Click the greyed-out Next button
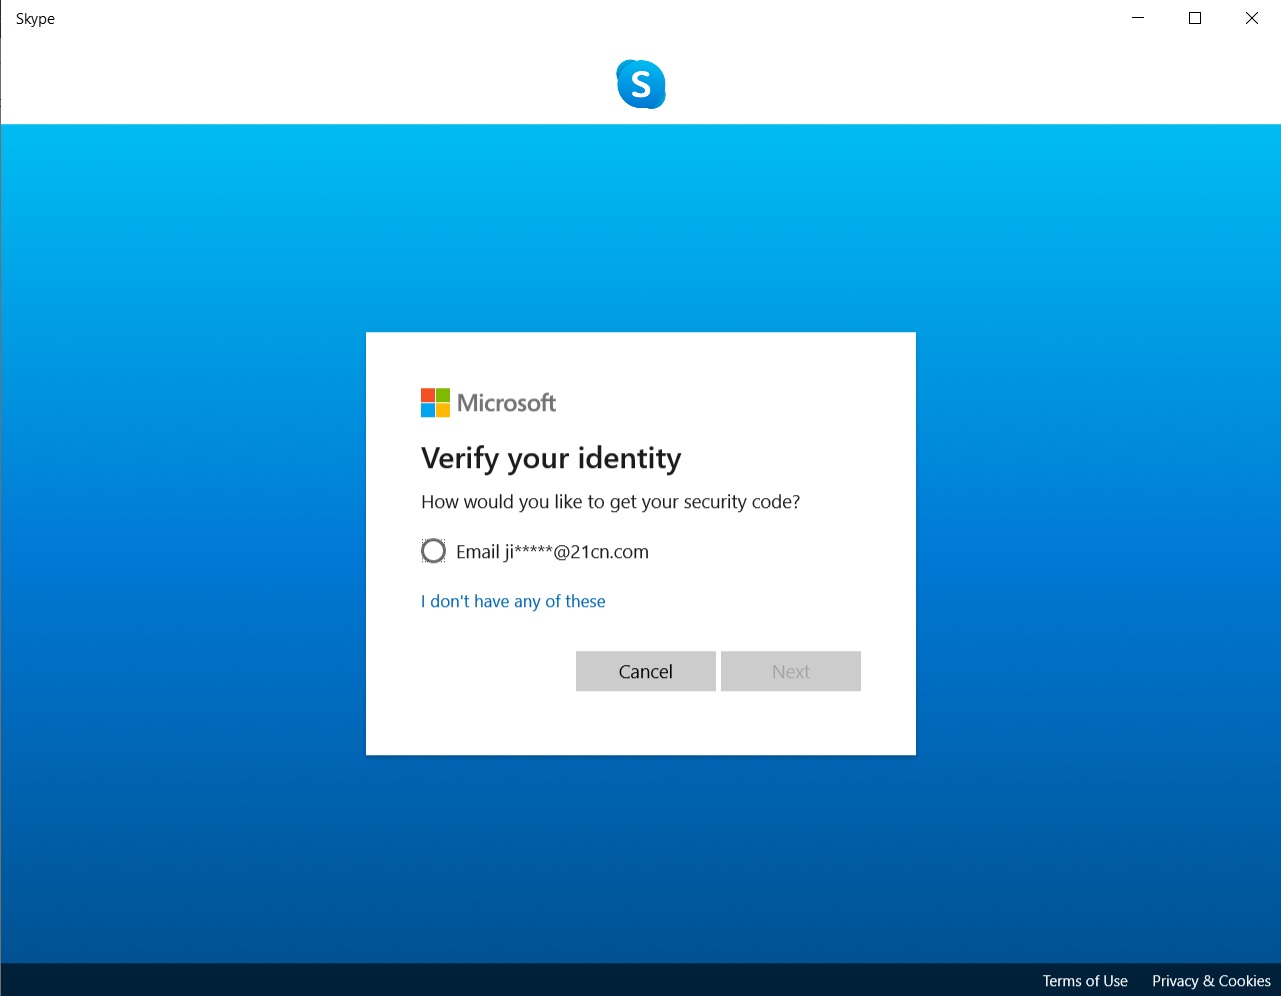Image resolution: width=1281 pixels, height=996 pixels. coord(791,671)
